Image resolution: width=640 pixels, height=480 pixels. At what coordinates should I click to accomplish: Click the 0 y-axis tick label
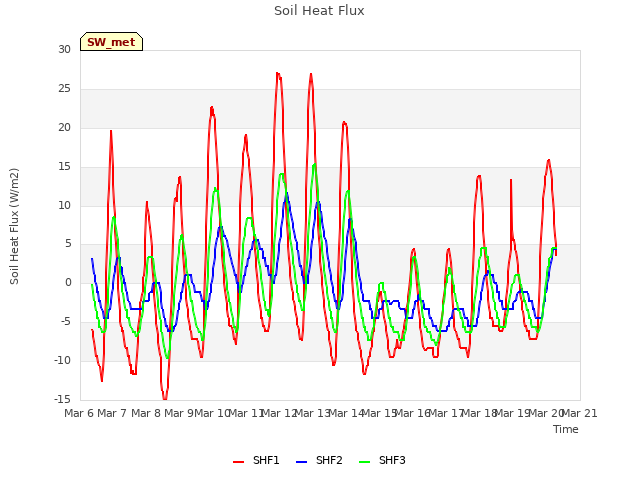click(68, 283)
